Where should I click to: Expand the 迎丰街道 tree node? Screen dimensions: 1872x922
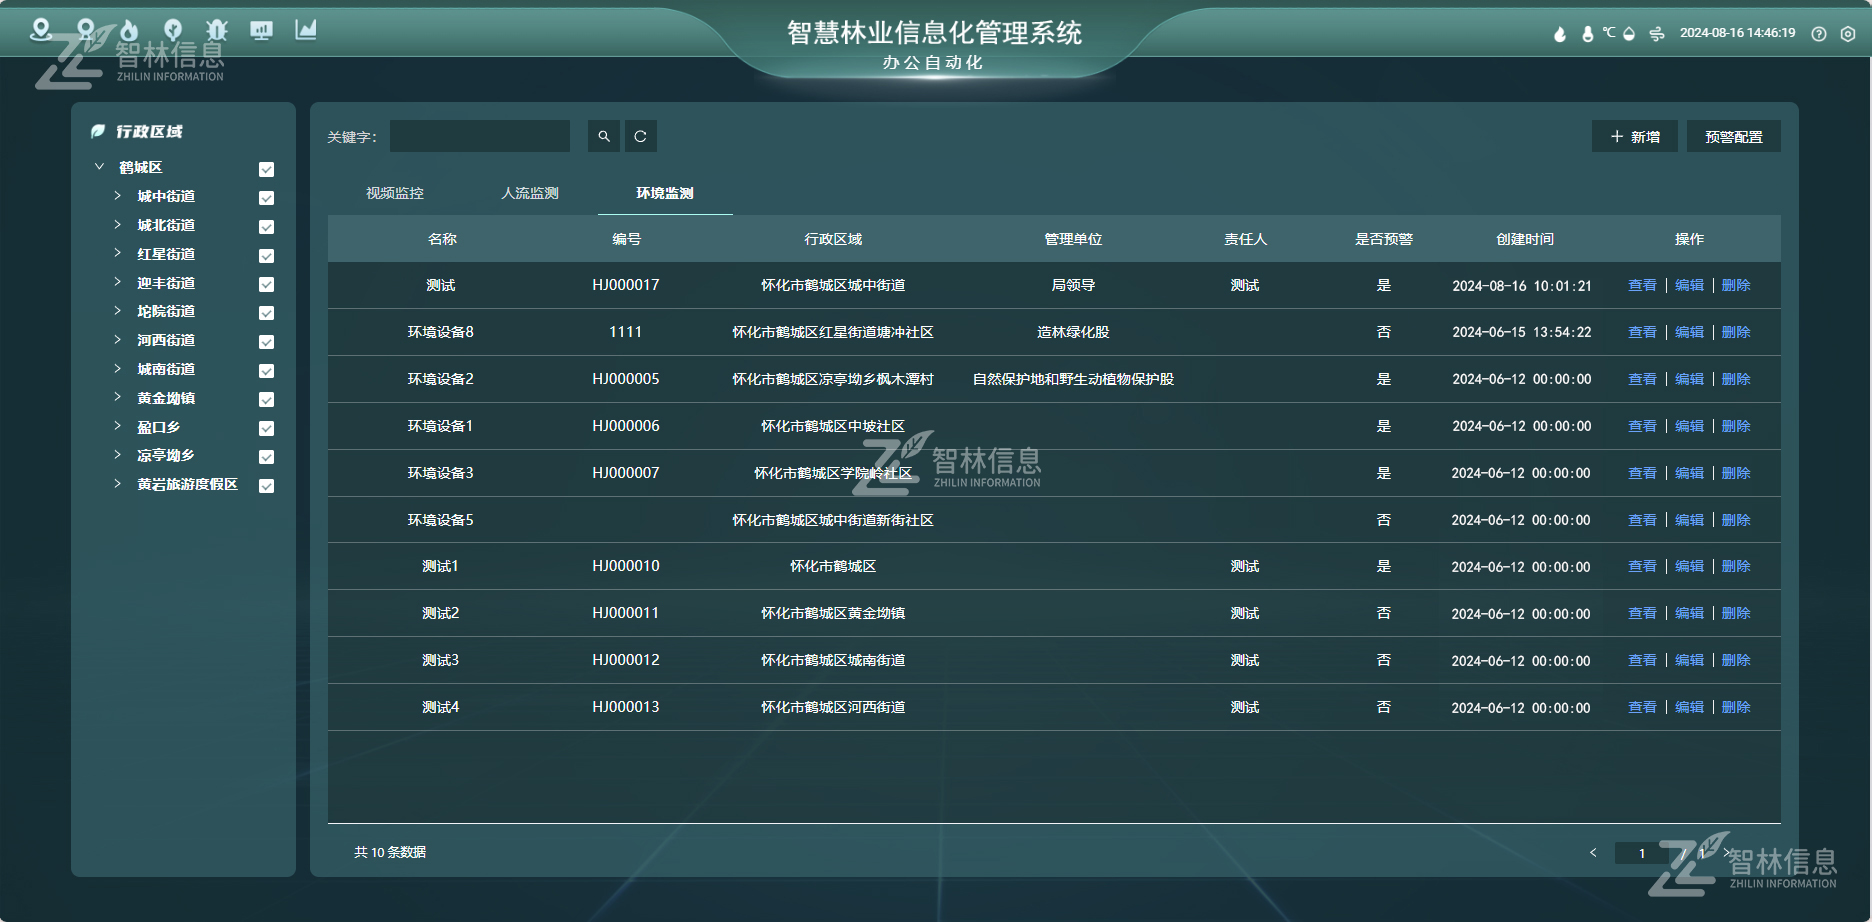(x=117, y=283)
